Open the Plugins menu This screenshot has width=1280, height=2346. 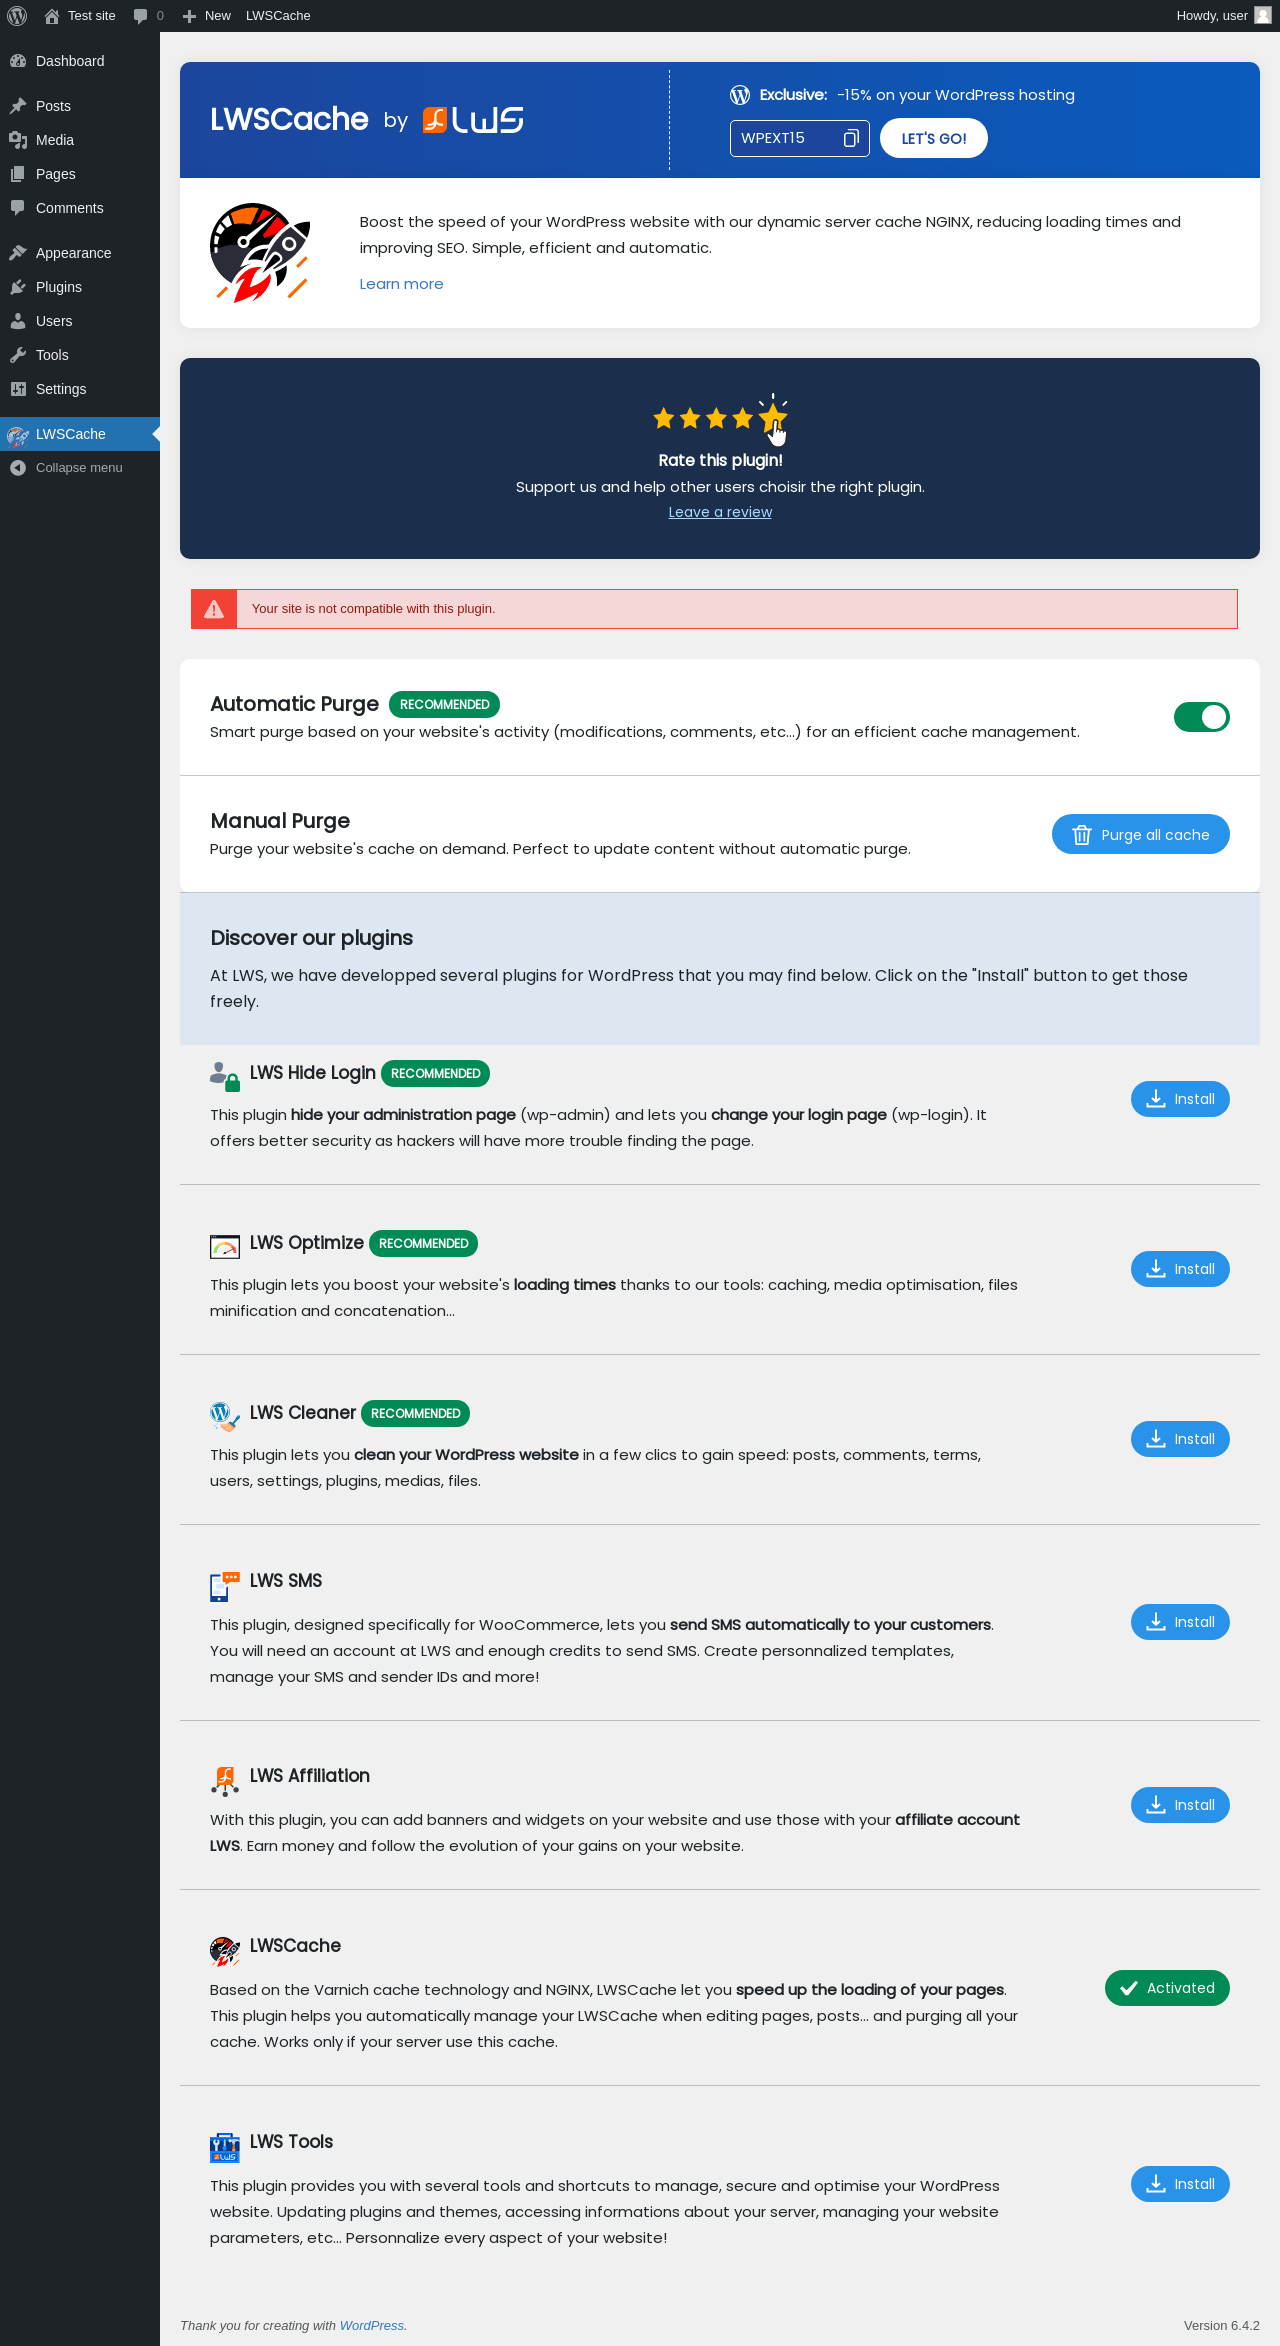pos(58,287)
